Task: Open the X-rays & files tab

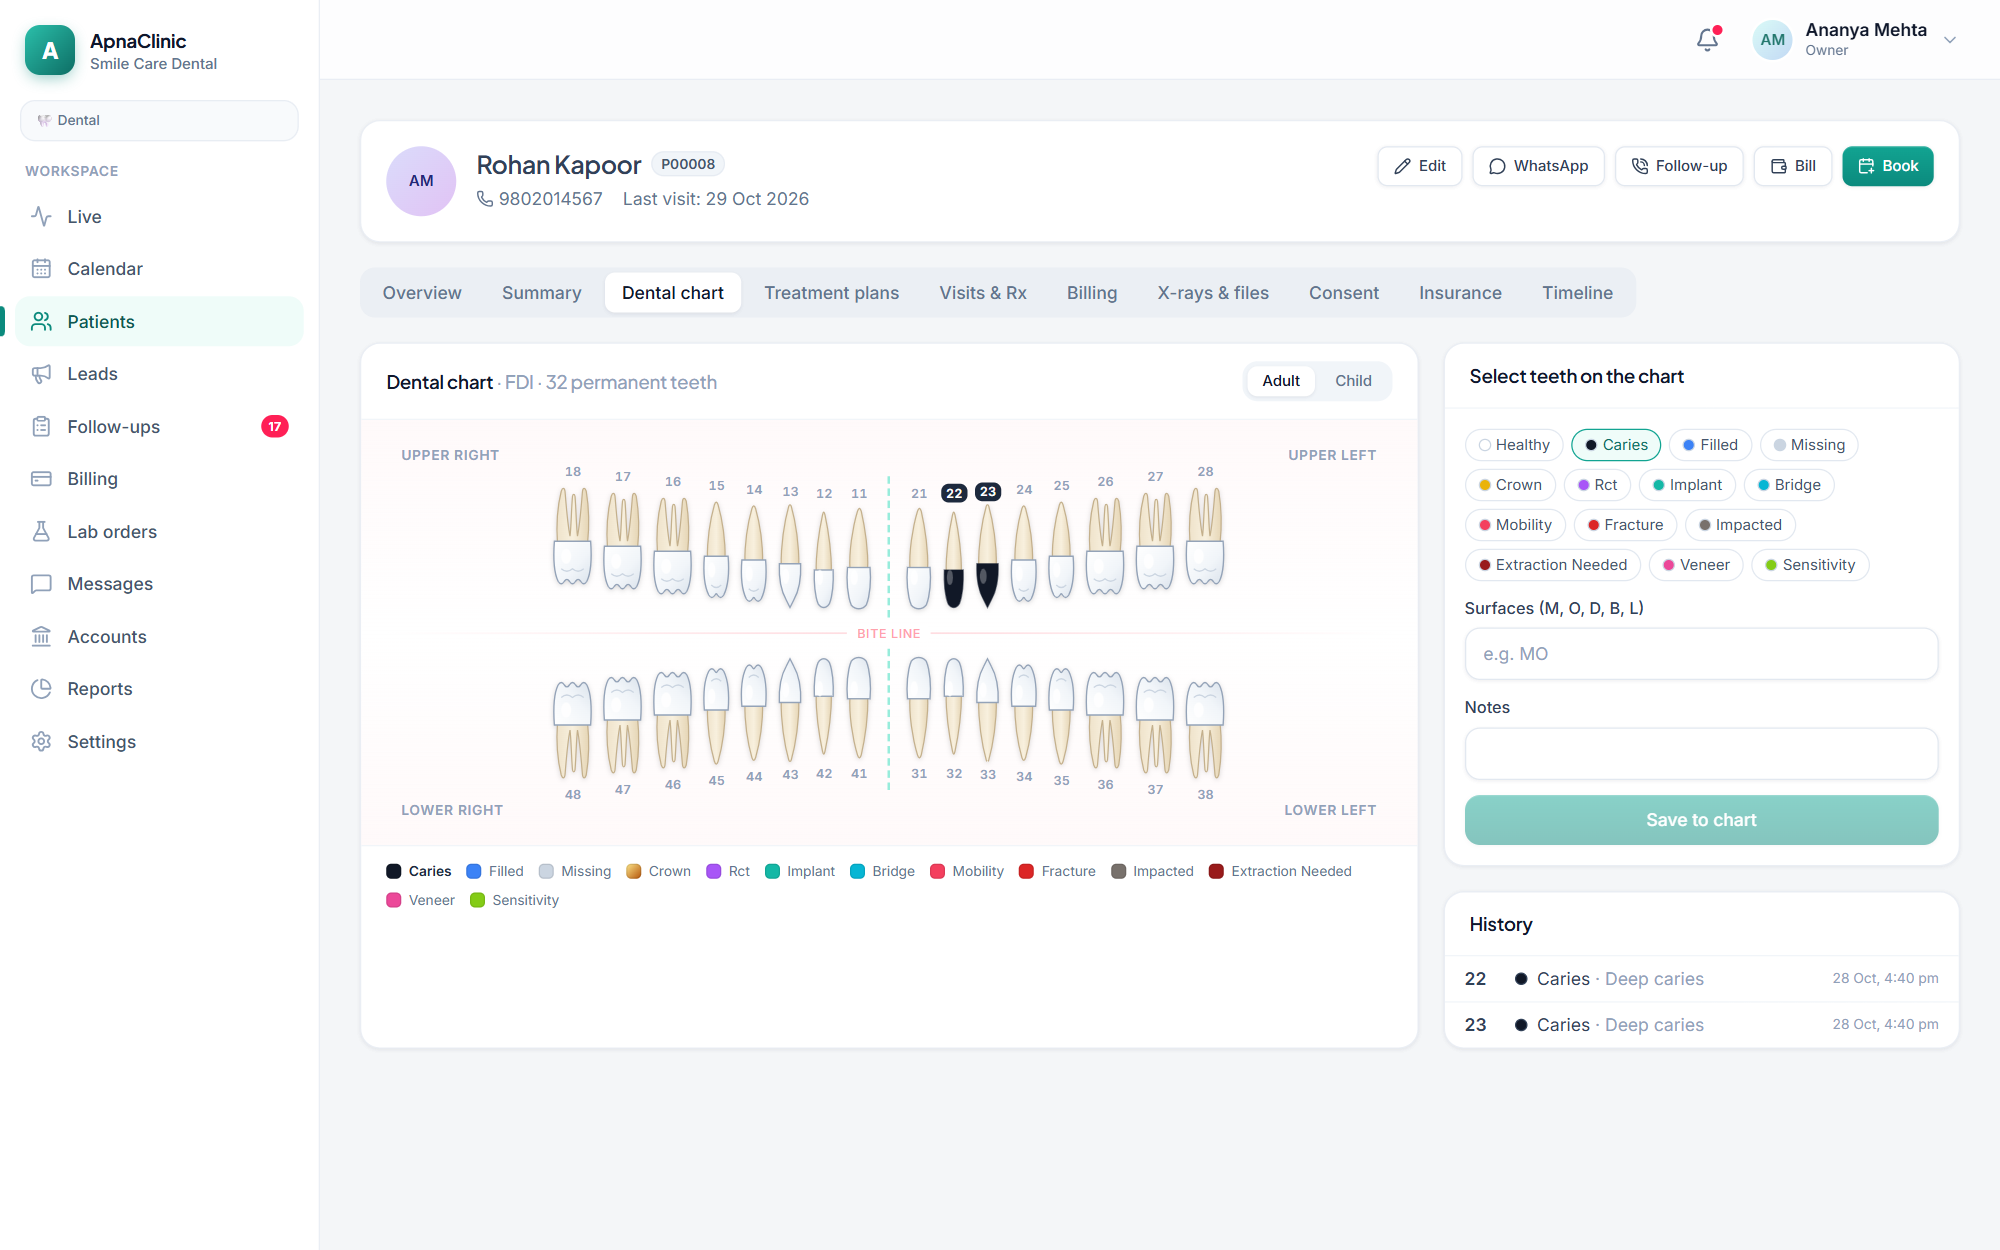Action: (1213, 293)
